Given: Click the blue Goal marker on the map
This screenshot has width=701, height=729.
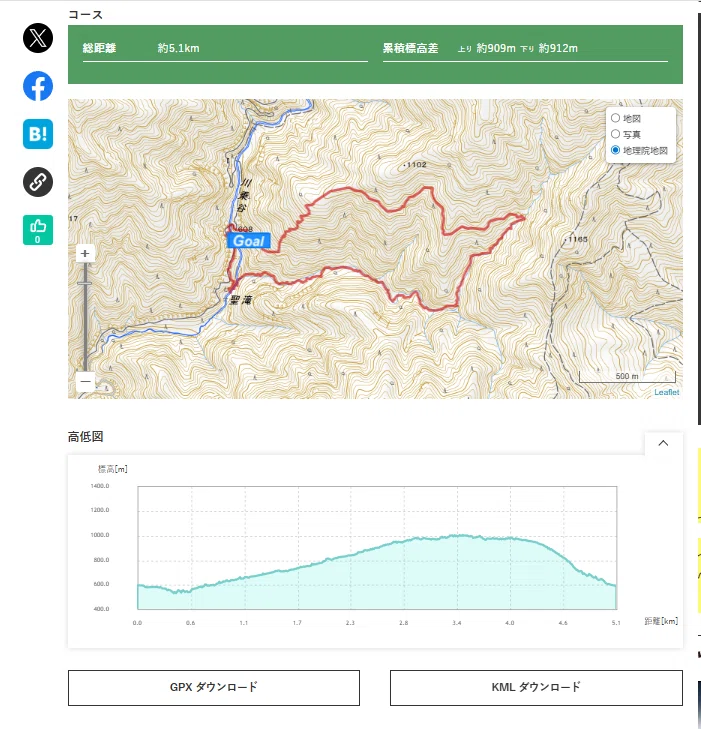Looking at the screenshot, I should 248,240.
